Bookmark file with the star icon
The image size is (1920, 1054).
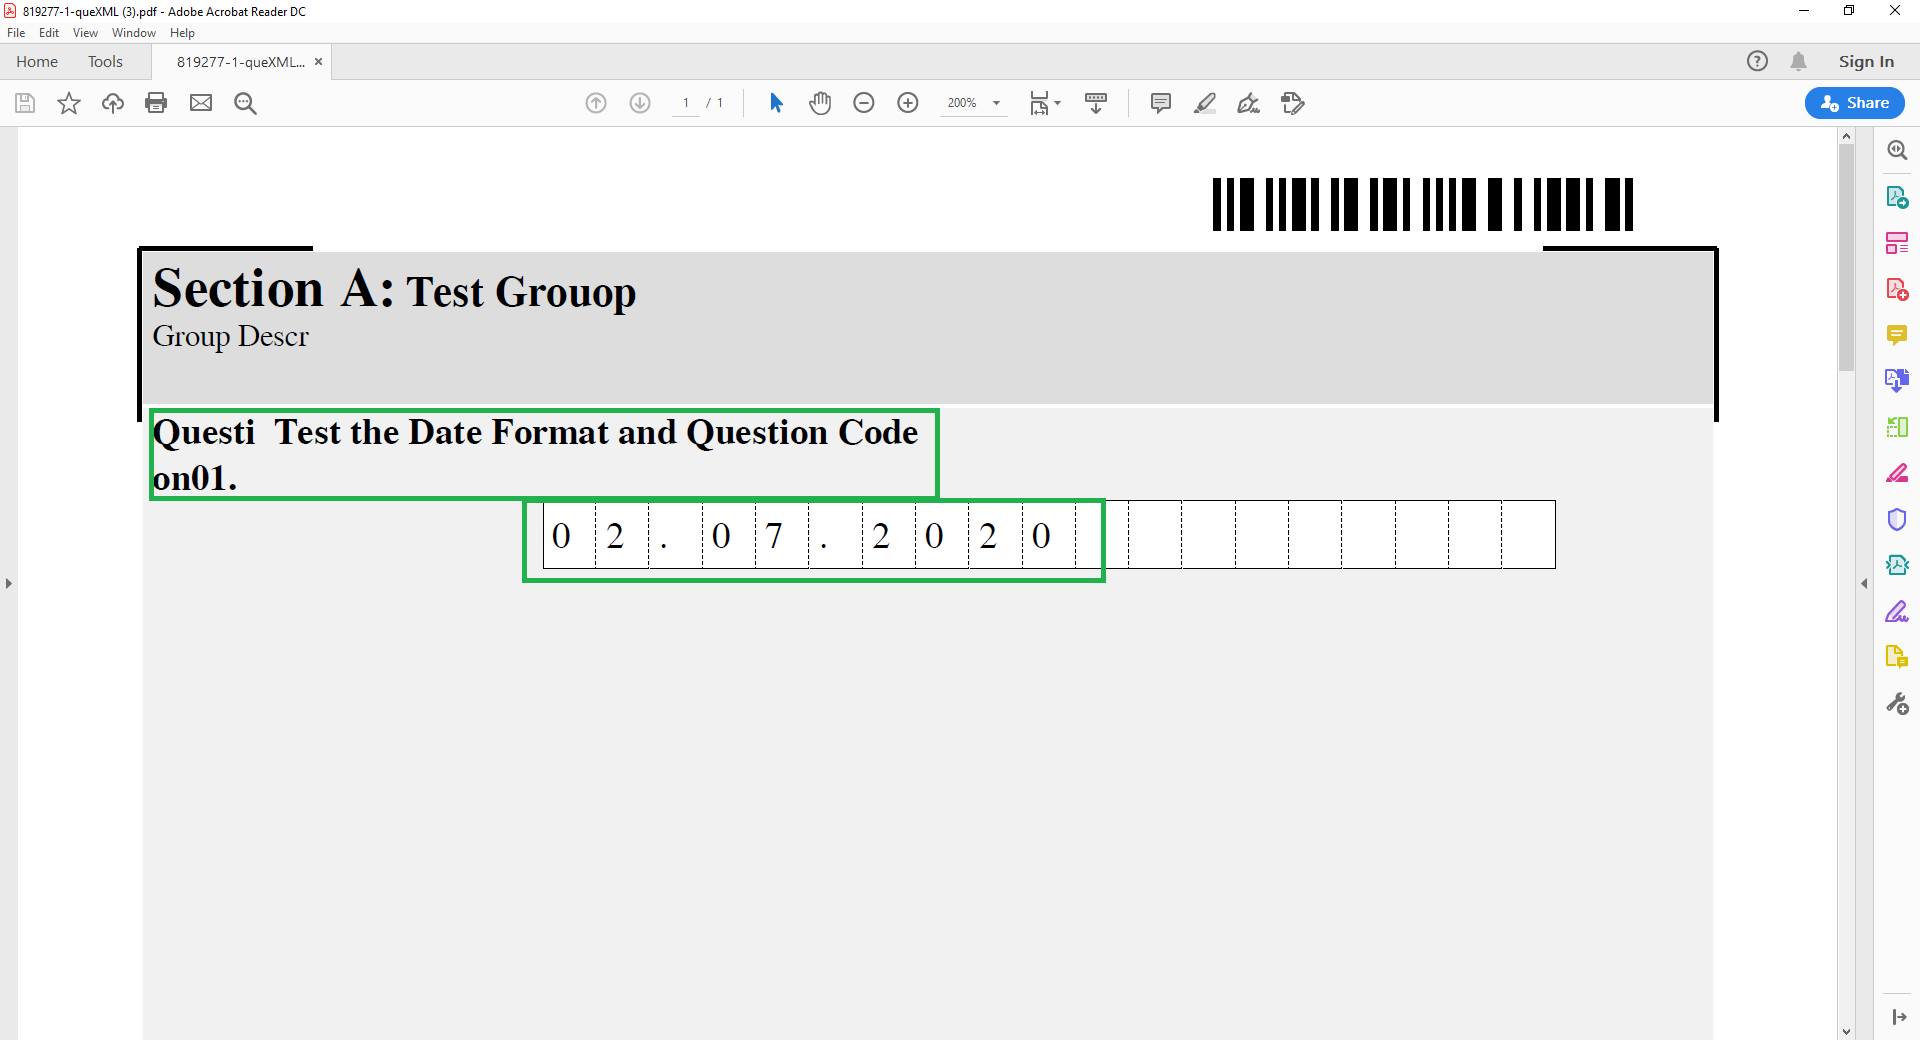tap(69, 103)
